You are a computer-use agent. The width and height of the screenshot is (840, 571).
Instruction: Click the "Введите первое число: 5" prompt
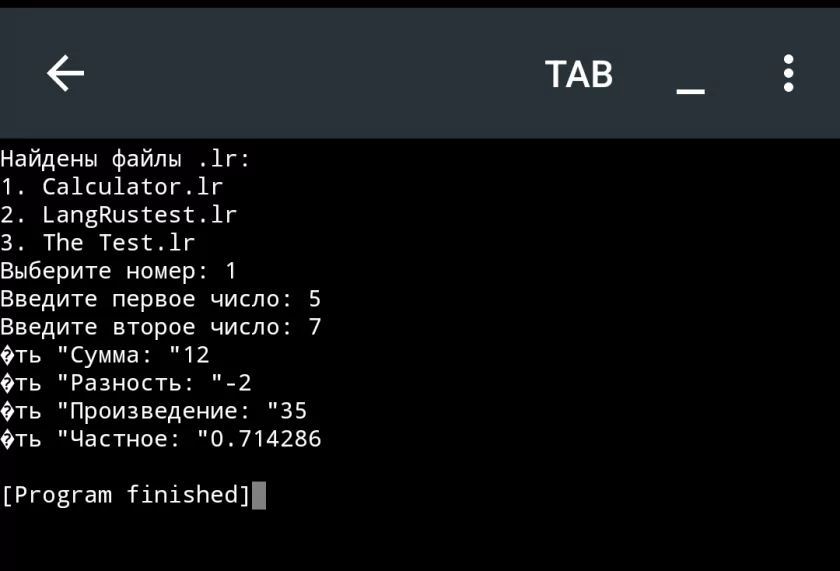[160, 299]
